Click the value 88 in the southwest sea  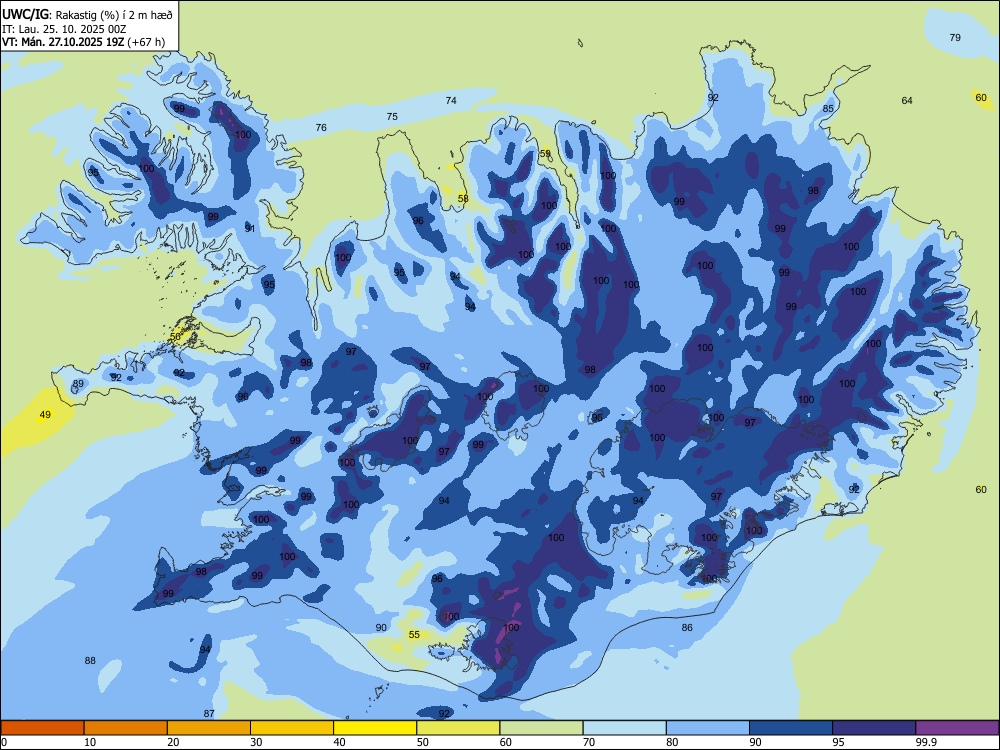[x=90, y=661]
